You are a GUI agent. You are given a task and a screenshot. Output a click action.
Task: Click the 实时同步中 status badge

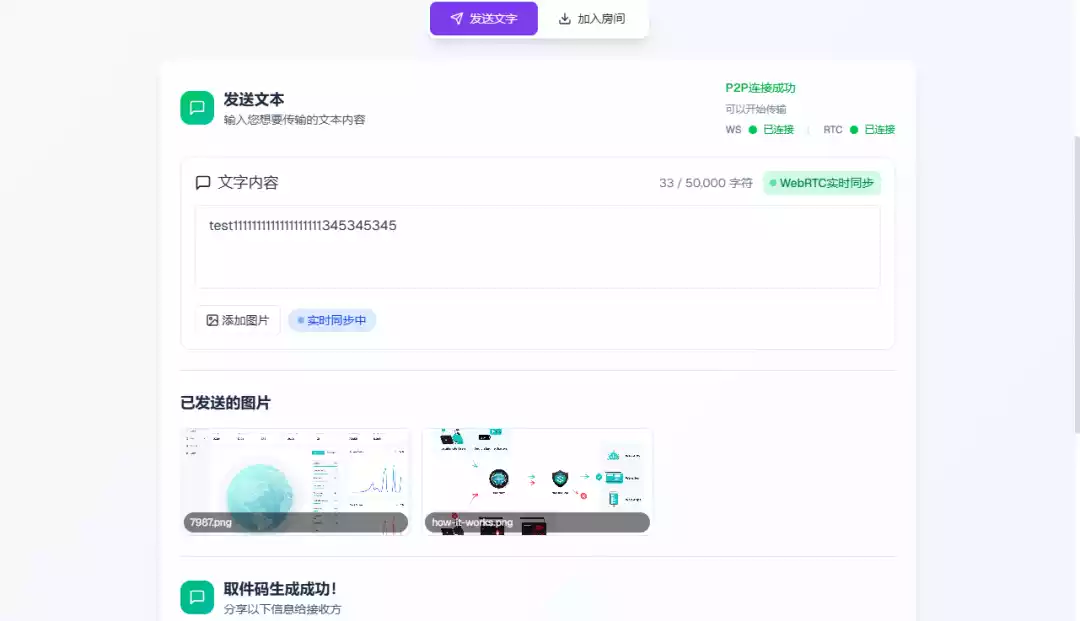click(332, 320)
